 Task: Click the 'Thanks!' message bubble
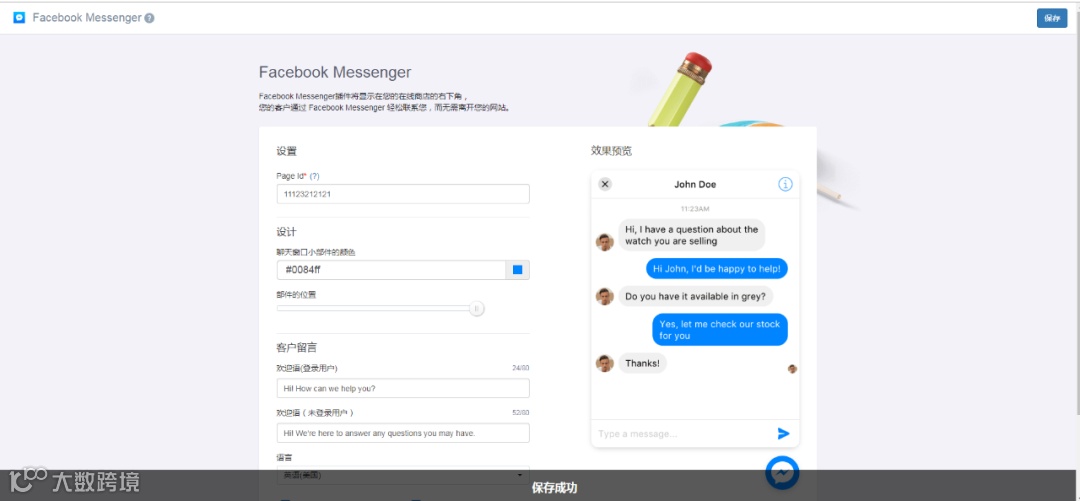coord(642,363)
